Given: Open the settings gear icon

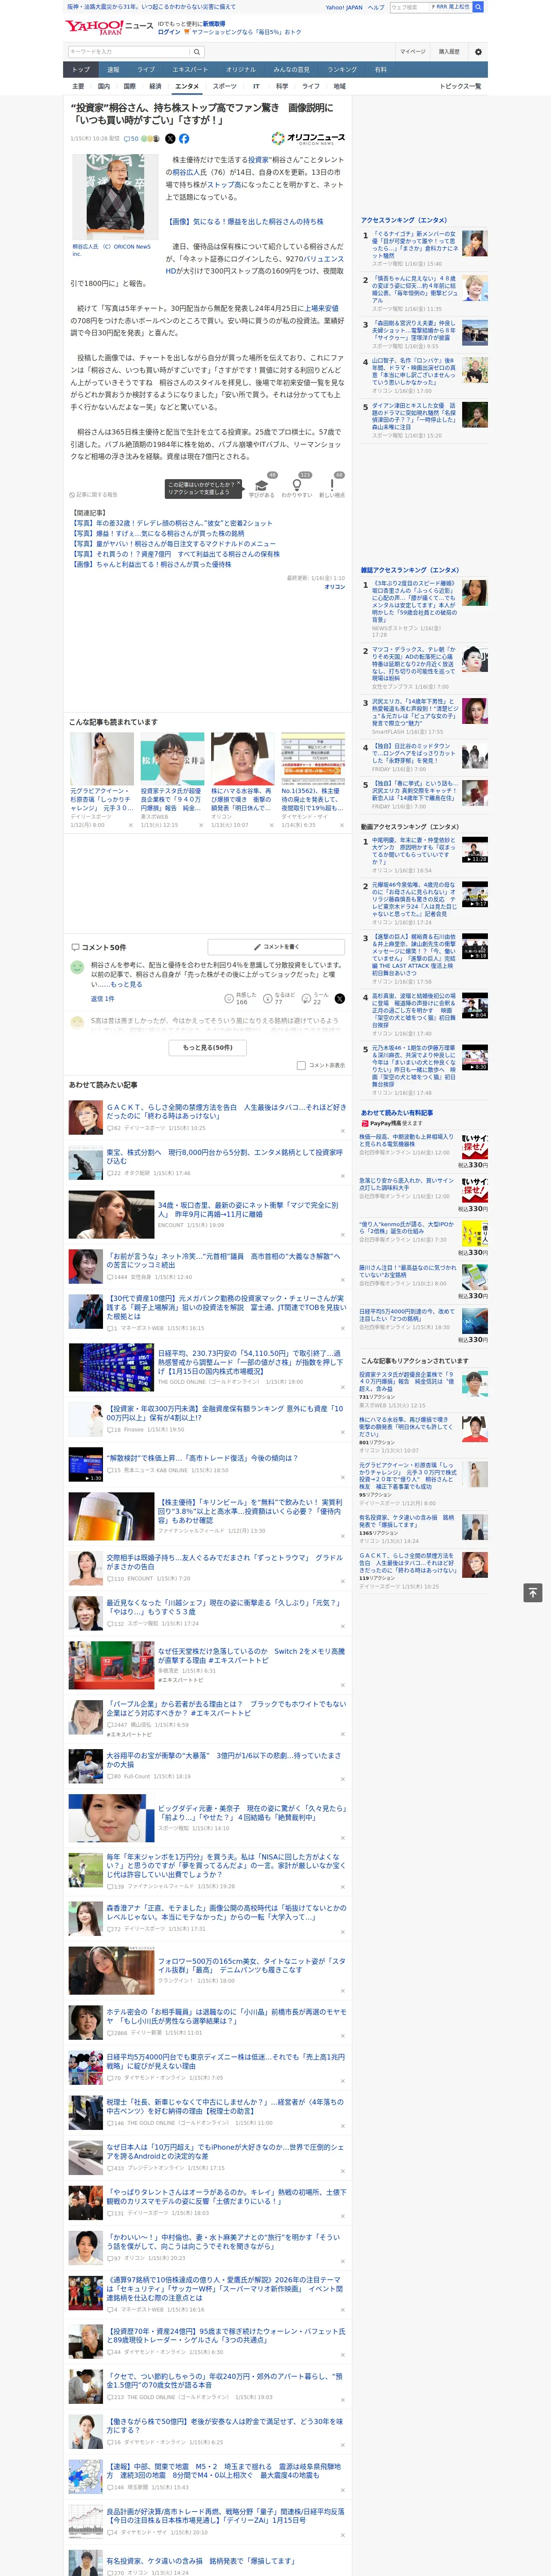Looking at the screenshot, I should (x=478, y=52).
